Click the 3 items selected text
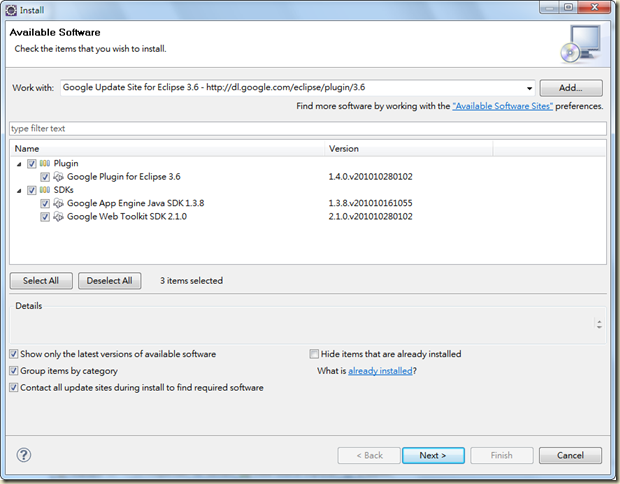 [191, 281]
